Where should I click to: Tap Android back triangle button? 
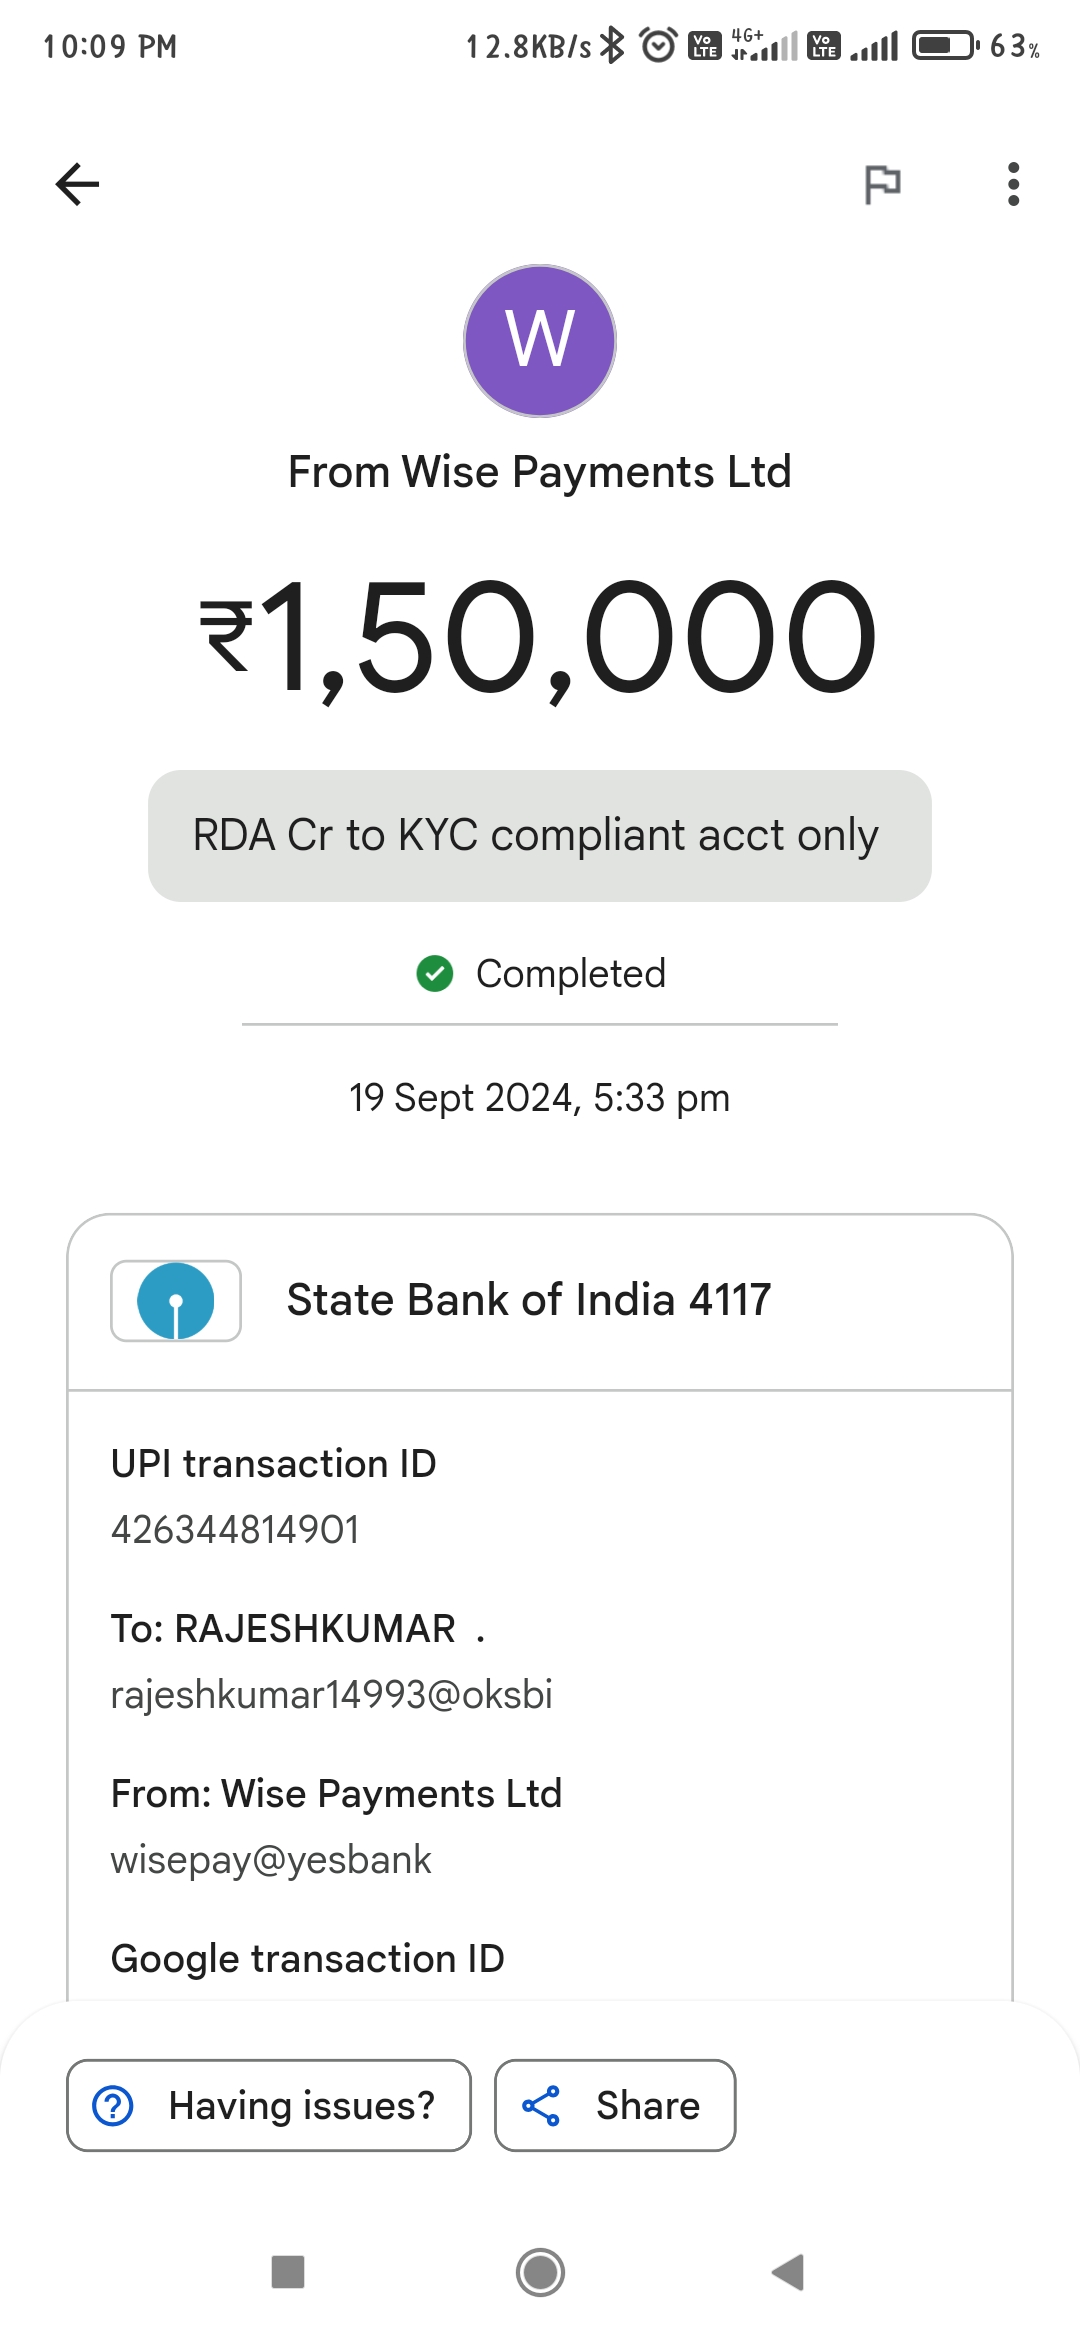pos(788,2272)
